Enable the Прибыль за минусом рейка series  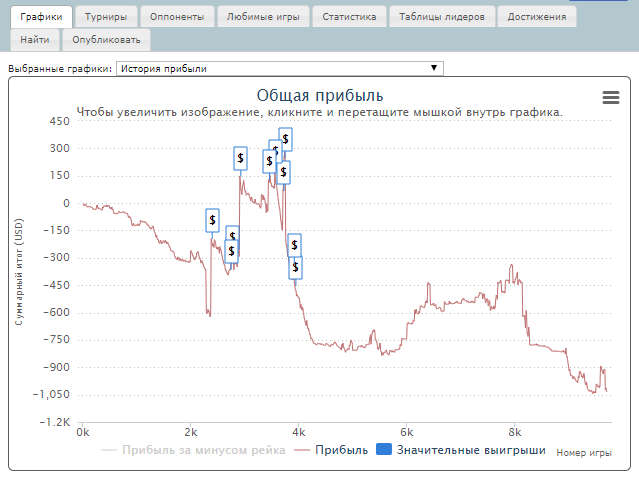click(193, 450)
